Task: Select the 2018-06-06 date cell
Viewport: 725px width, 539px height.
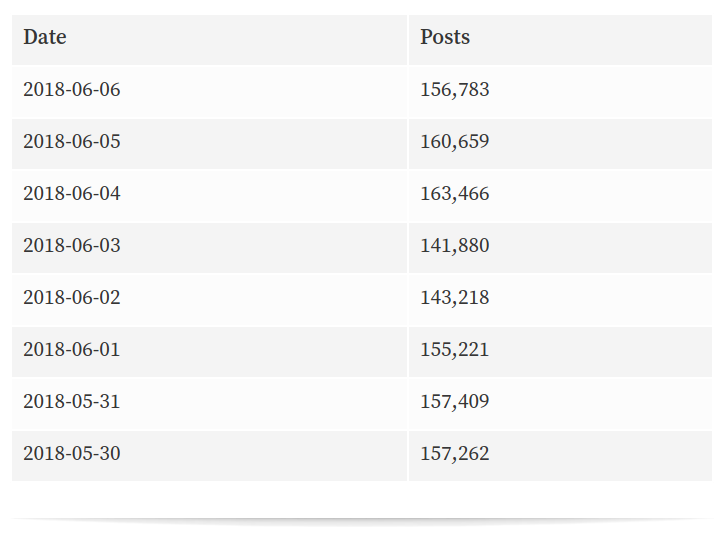Action: click(209, 92)
